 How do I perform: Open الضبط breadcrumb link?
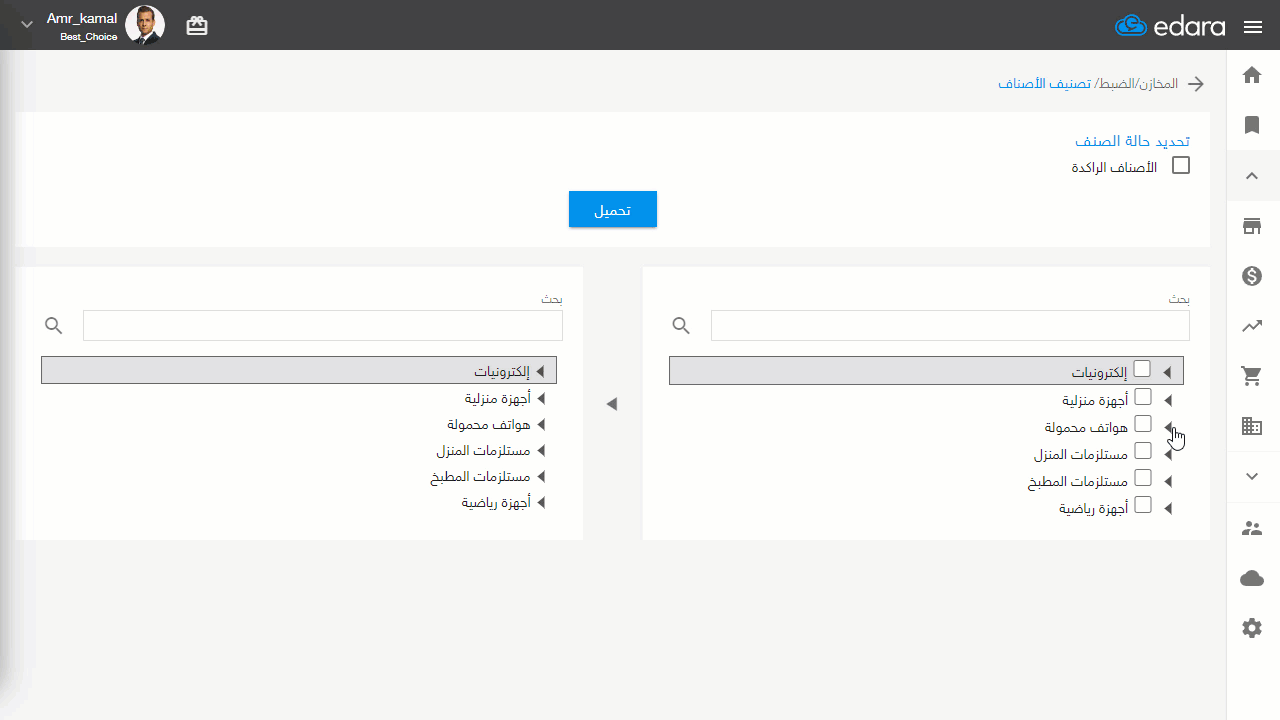pyautogui.click(x=1116, y=84)
